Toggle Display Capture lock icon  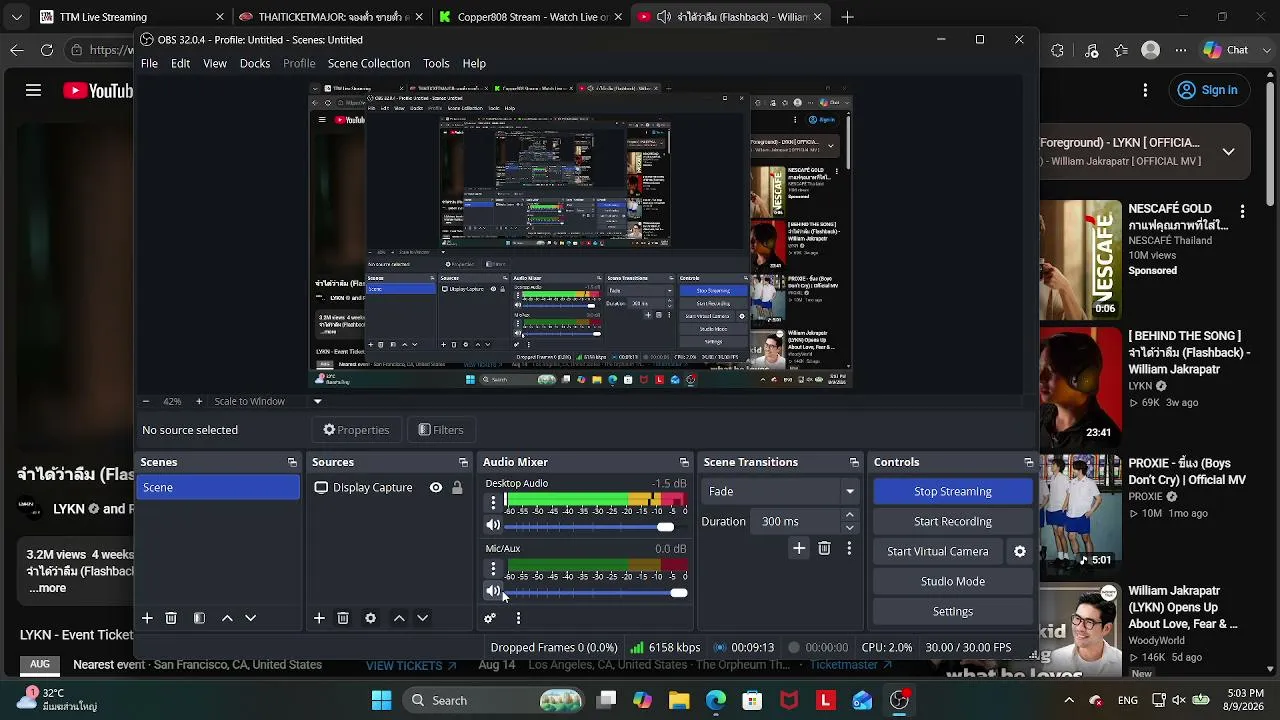tap(457, 487)
